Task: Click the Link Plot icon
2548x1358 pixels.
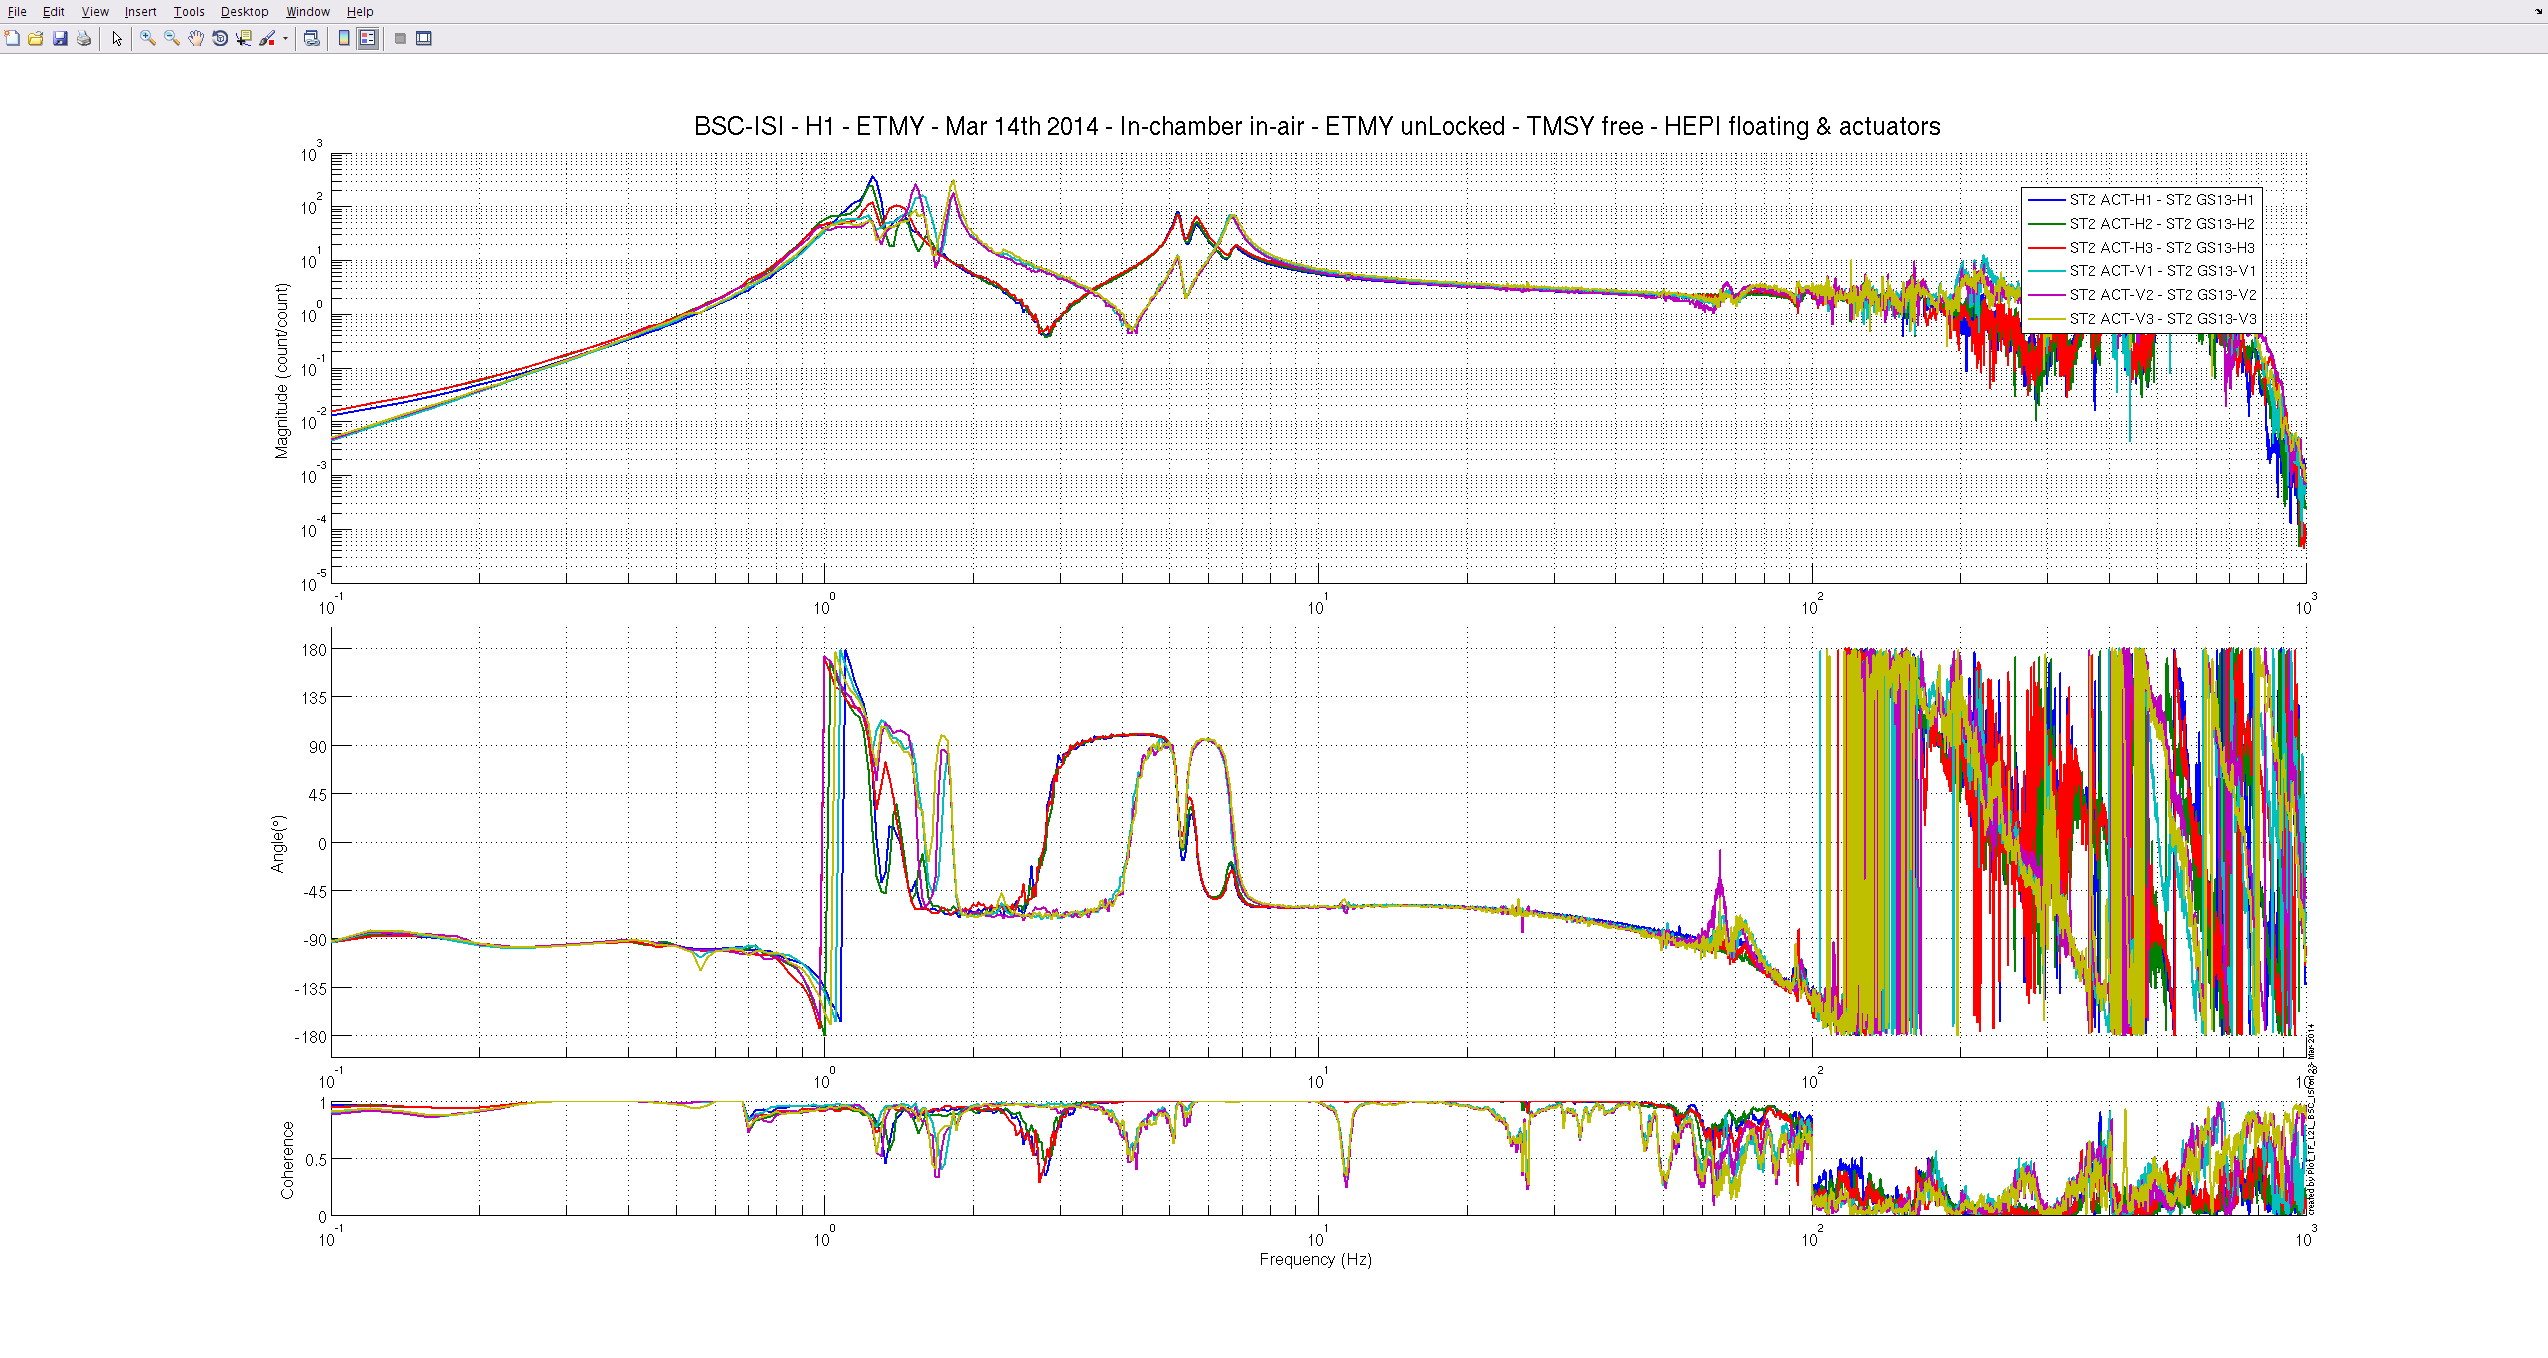Action: pyautogui.click(x=312, y=38)
